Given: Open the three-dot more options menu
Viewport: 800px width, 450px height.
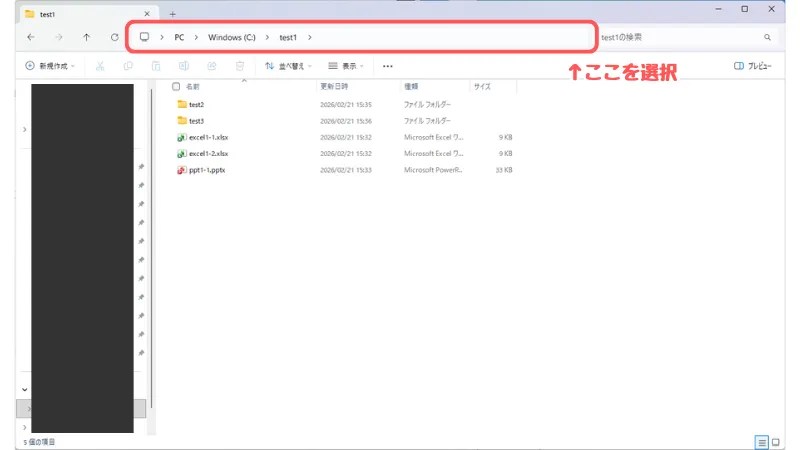Looking at the screenshot, I should tap(388, 66).
